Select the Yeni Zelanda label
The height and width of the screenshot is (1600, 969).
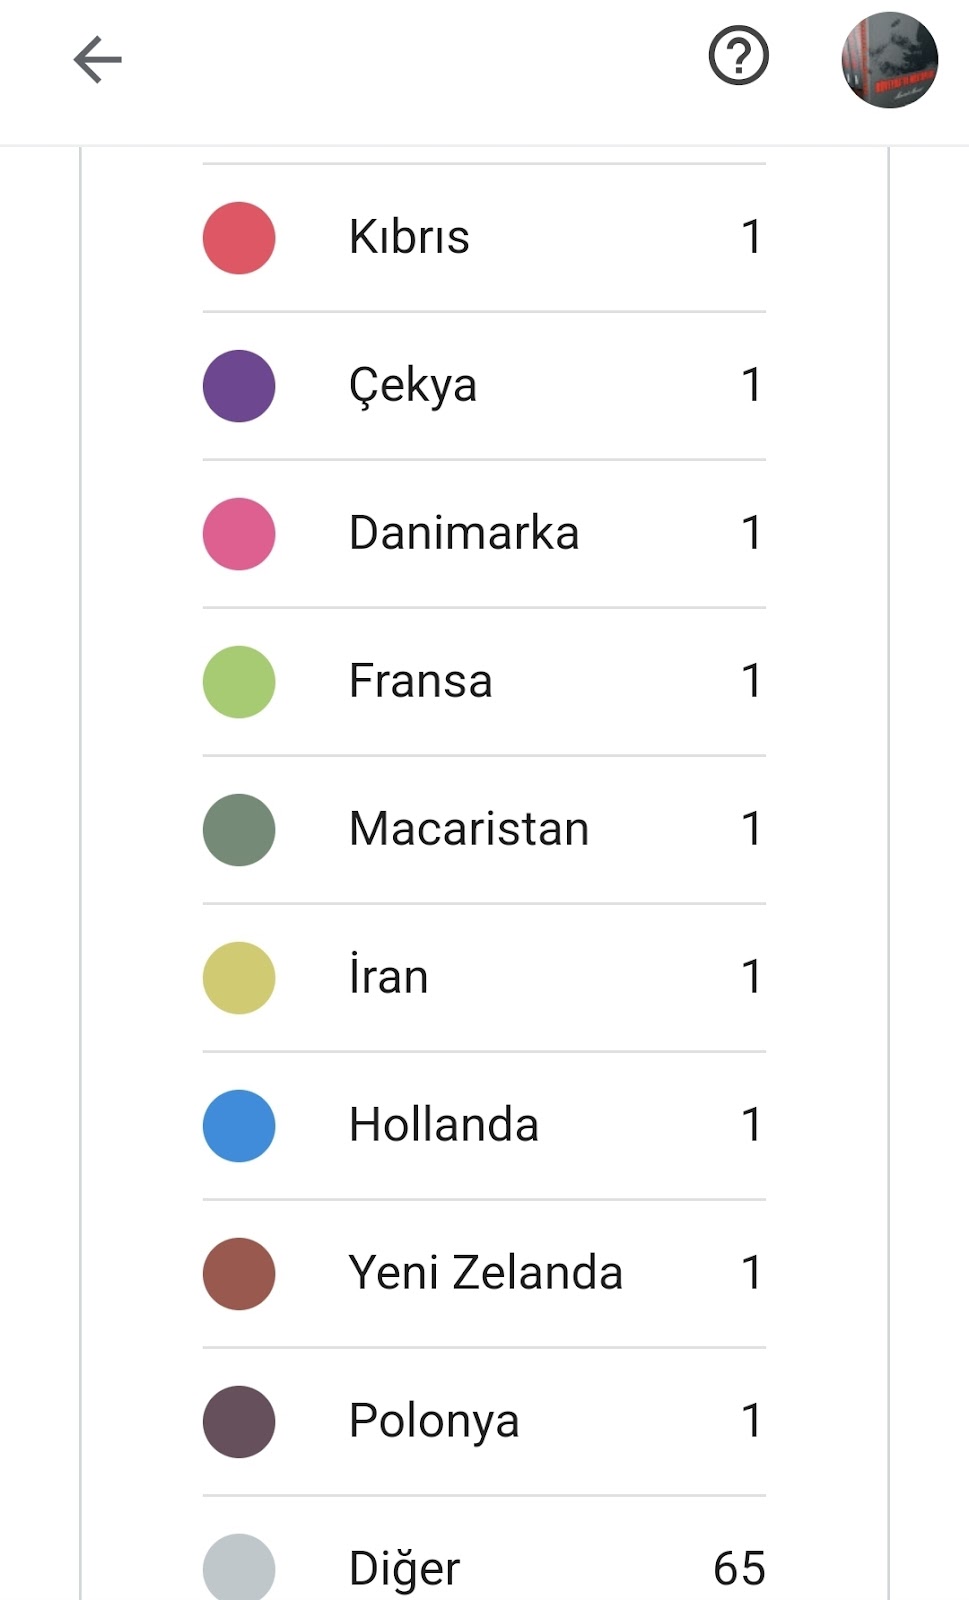coord(486,1273)
